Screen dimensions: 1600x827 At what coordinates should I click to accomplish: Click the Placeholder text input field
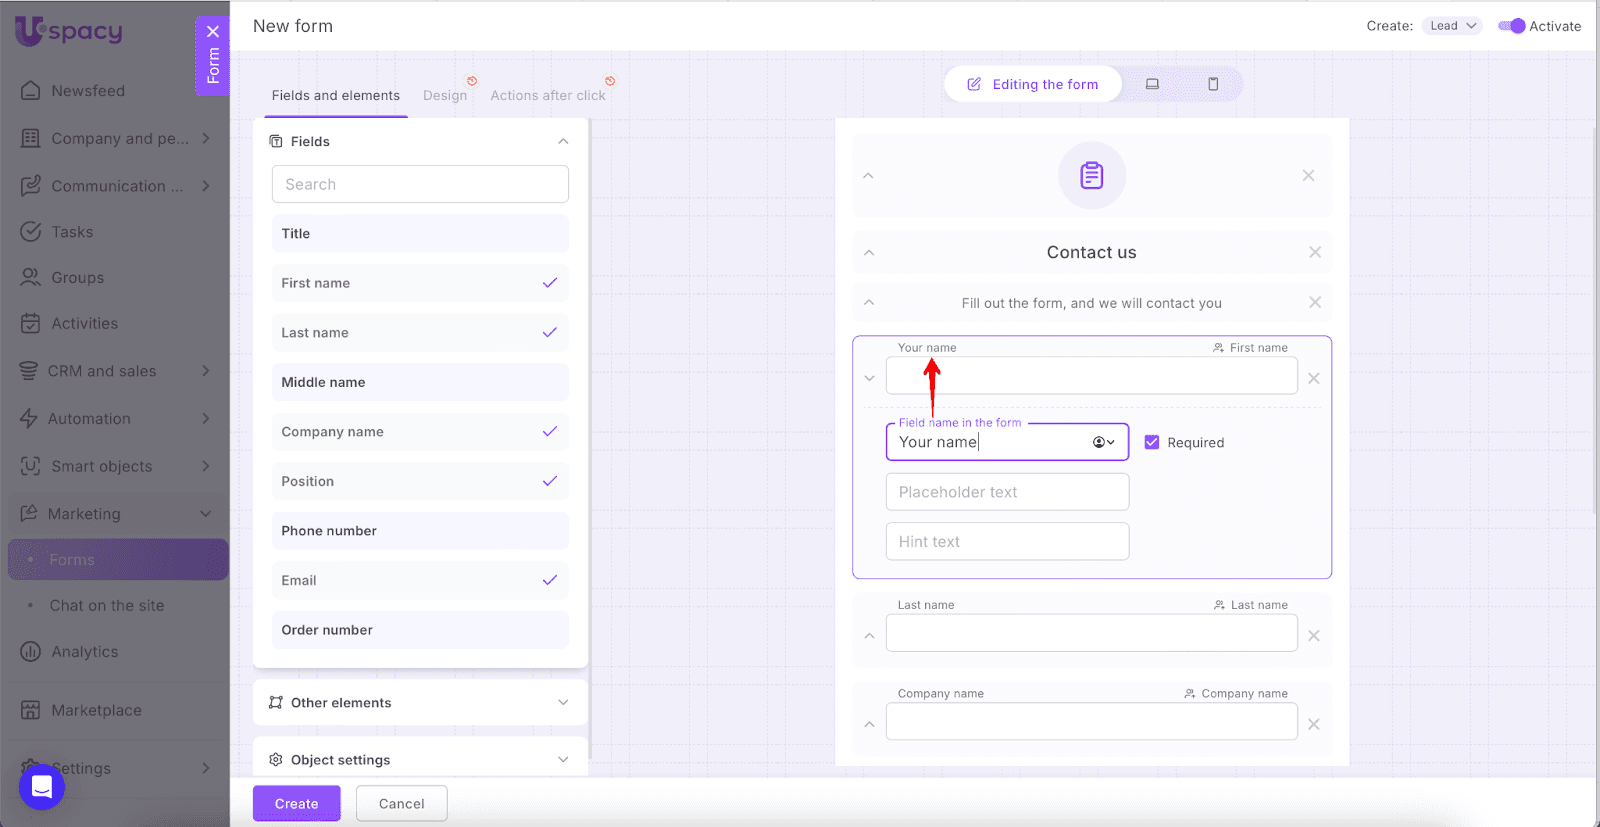pos(1007,492)
